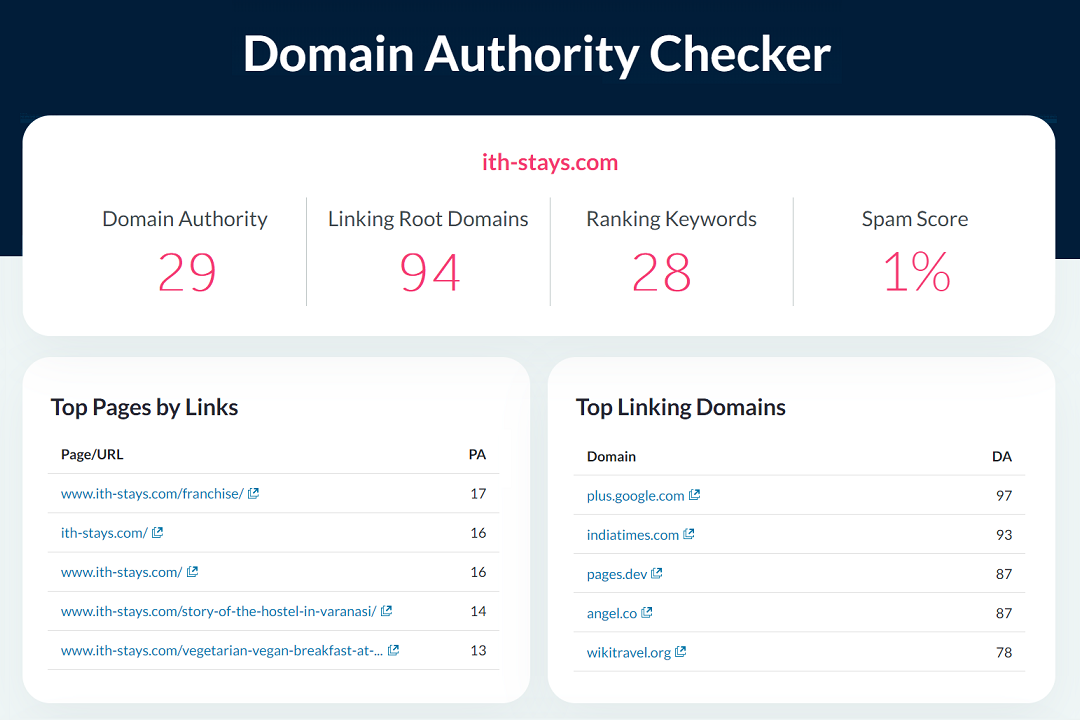Click external link icon next to ith-stays.com/

click(x=158, y=533)
